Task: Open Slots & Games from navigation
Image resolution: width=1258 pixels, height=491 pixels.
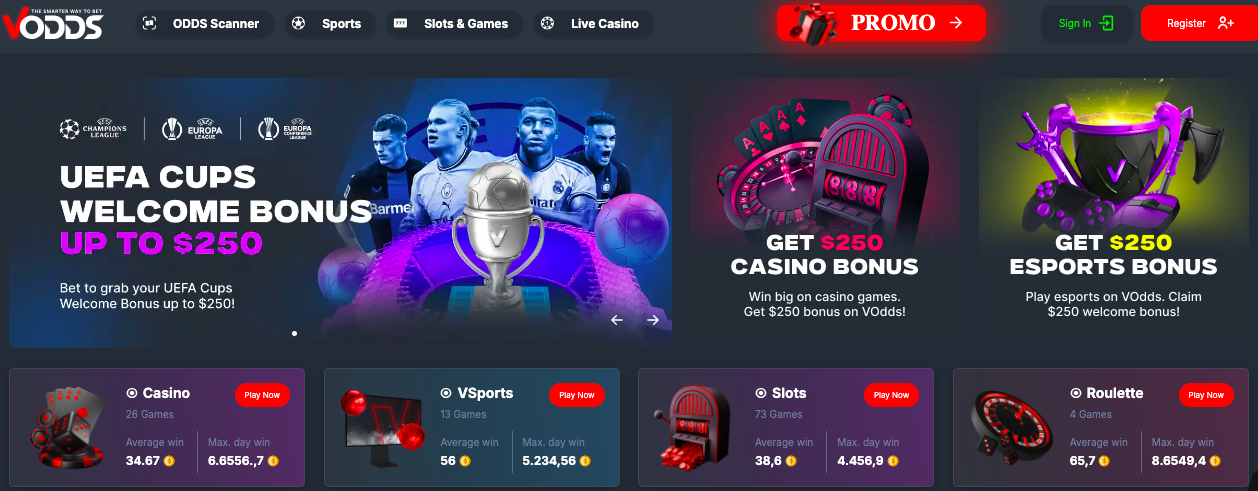Action: (x=453, y=23)
